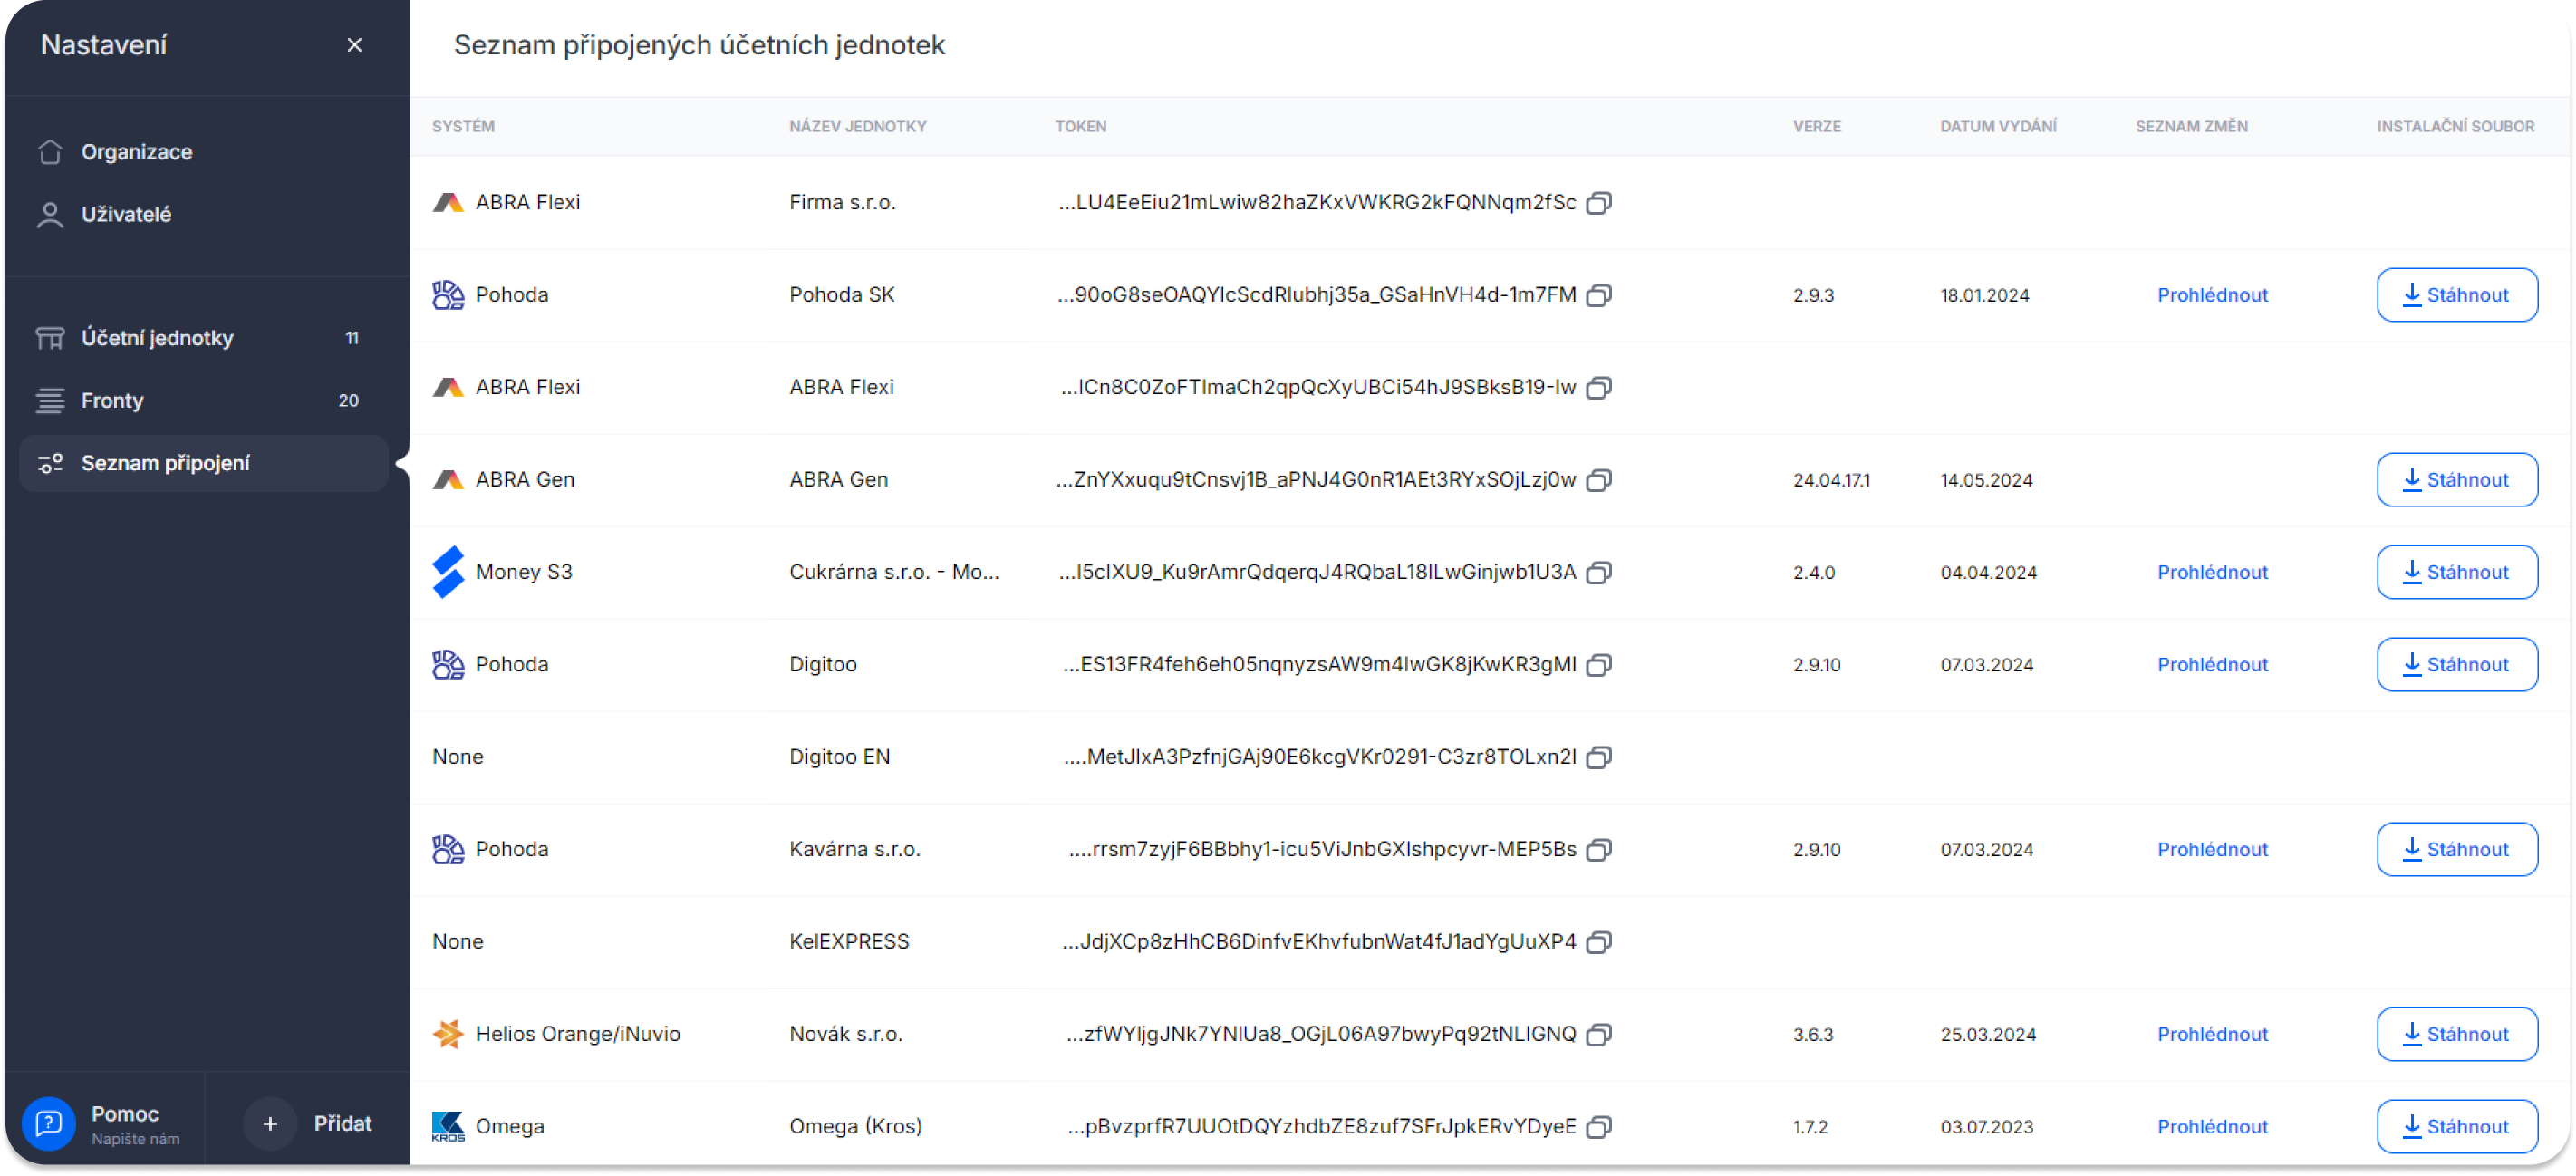Open the Uživatelé section
Image resolution: width=2576 pixels, height=1176 pixels.
[x=204, y=214]
